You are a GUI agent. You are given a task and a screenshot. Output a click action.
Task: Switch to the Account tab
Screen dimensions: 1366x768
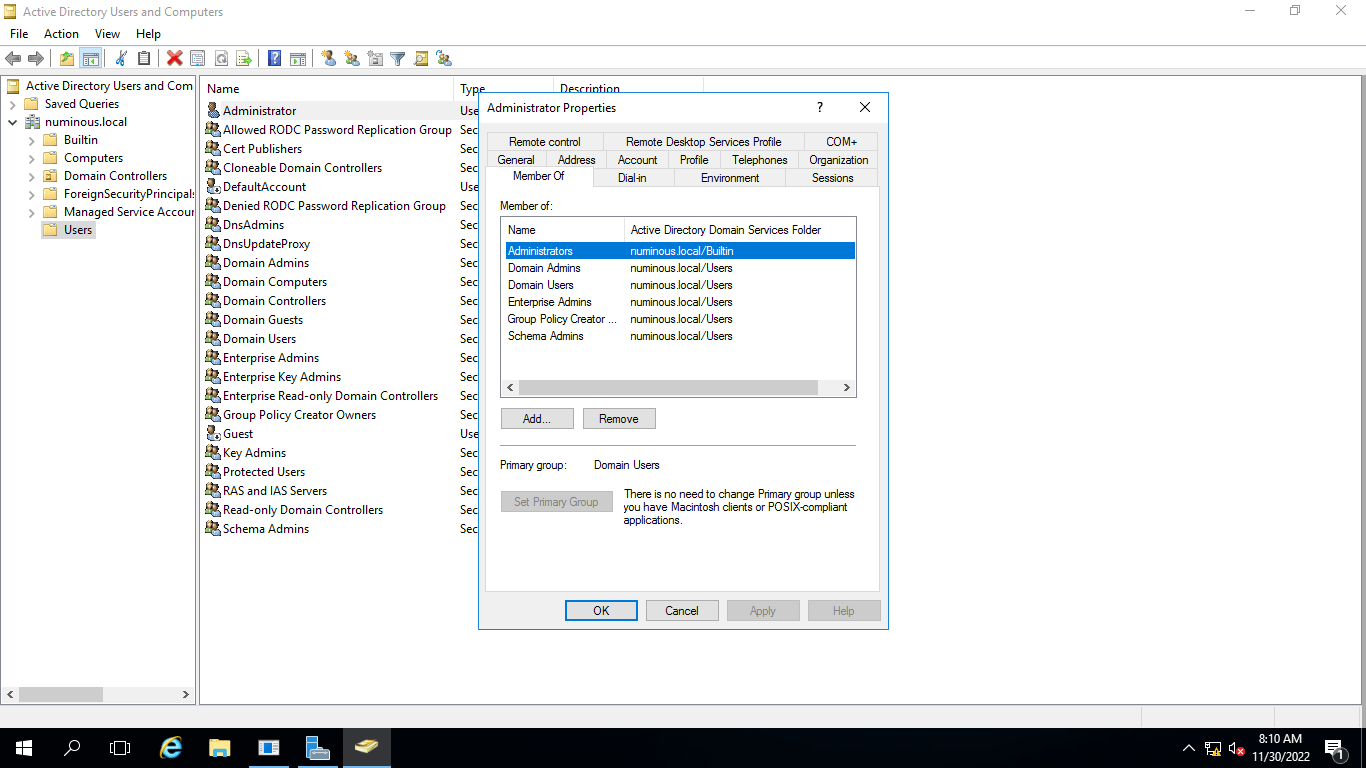tap(637, 160)
